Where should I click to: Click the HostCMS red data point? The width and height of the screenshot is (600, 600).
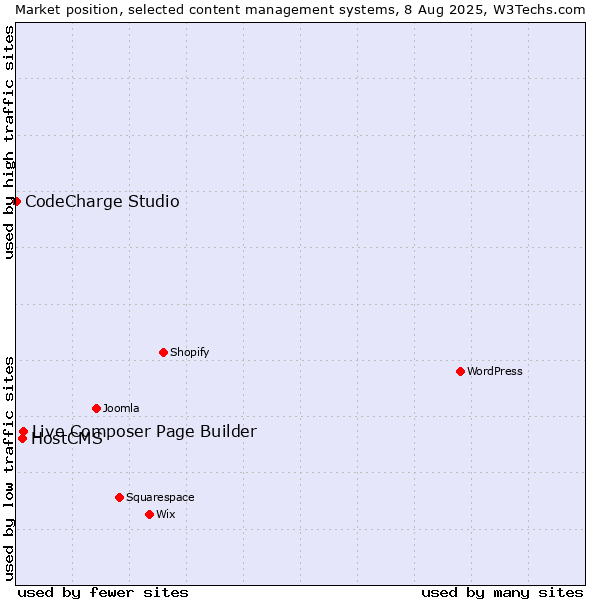click(x=23, y=438)
